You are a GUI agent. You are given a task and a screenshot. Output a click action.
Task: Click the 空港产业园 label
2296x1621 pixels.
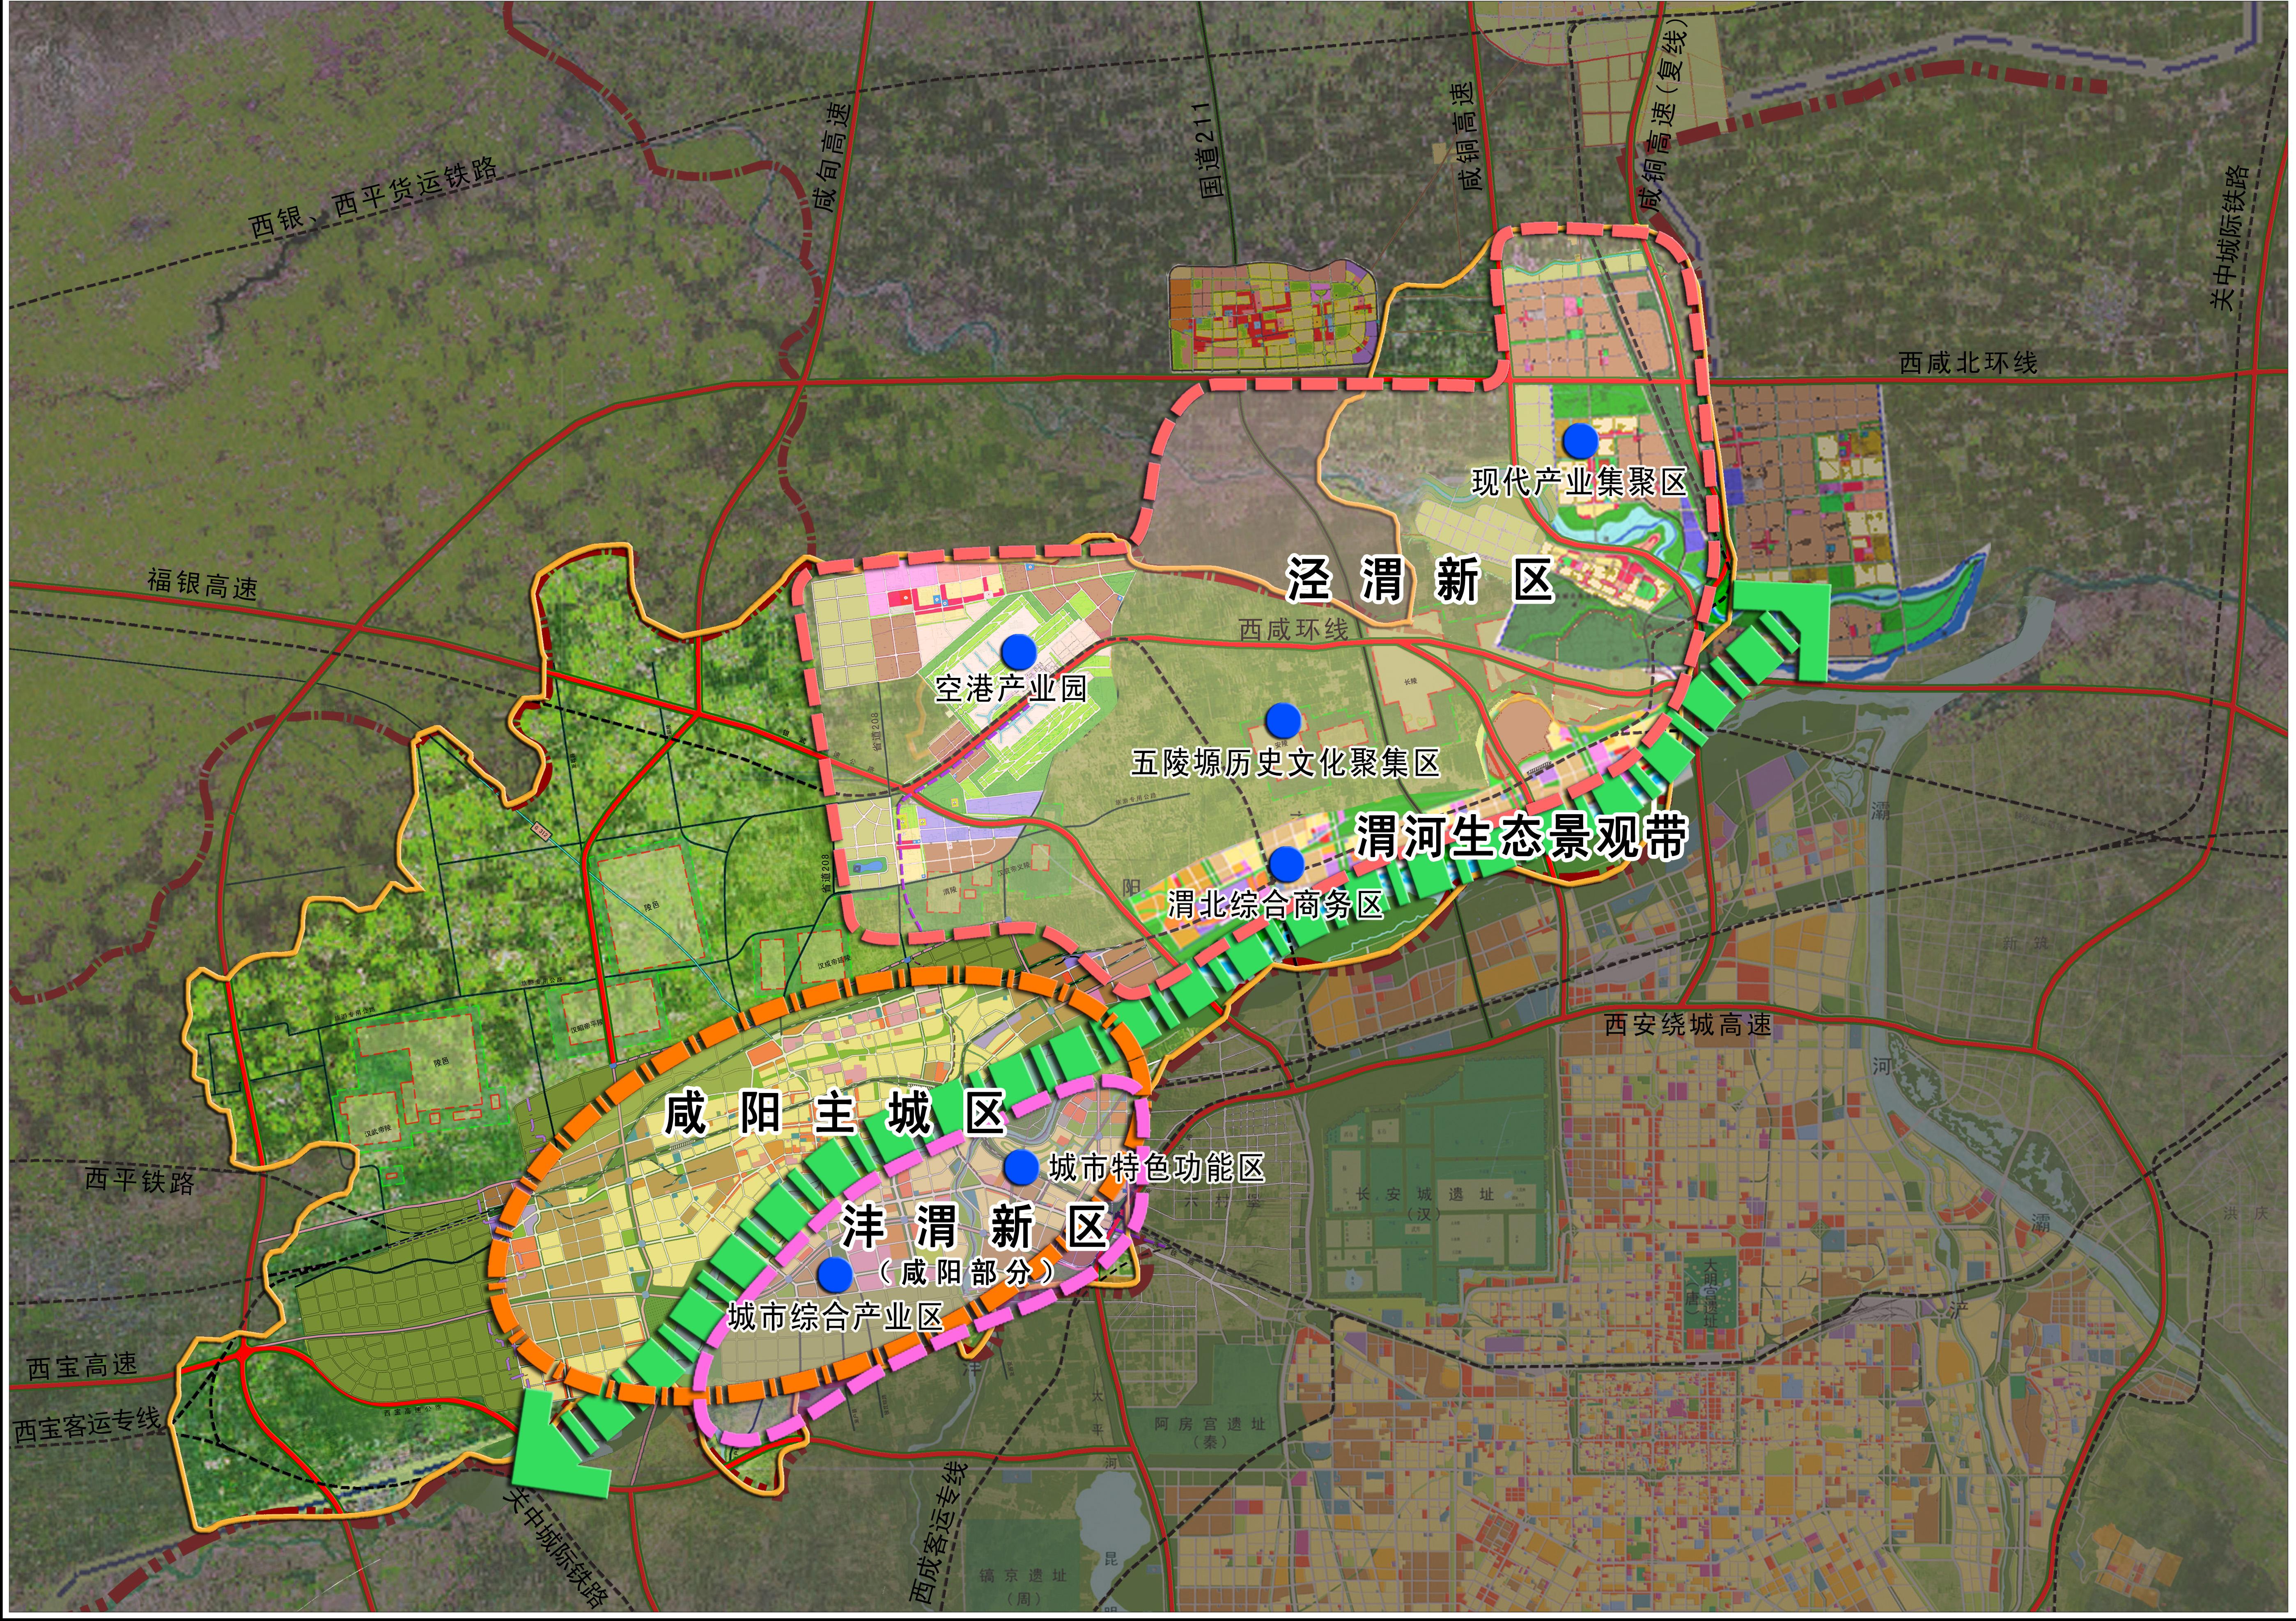pos(1011,688)
